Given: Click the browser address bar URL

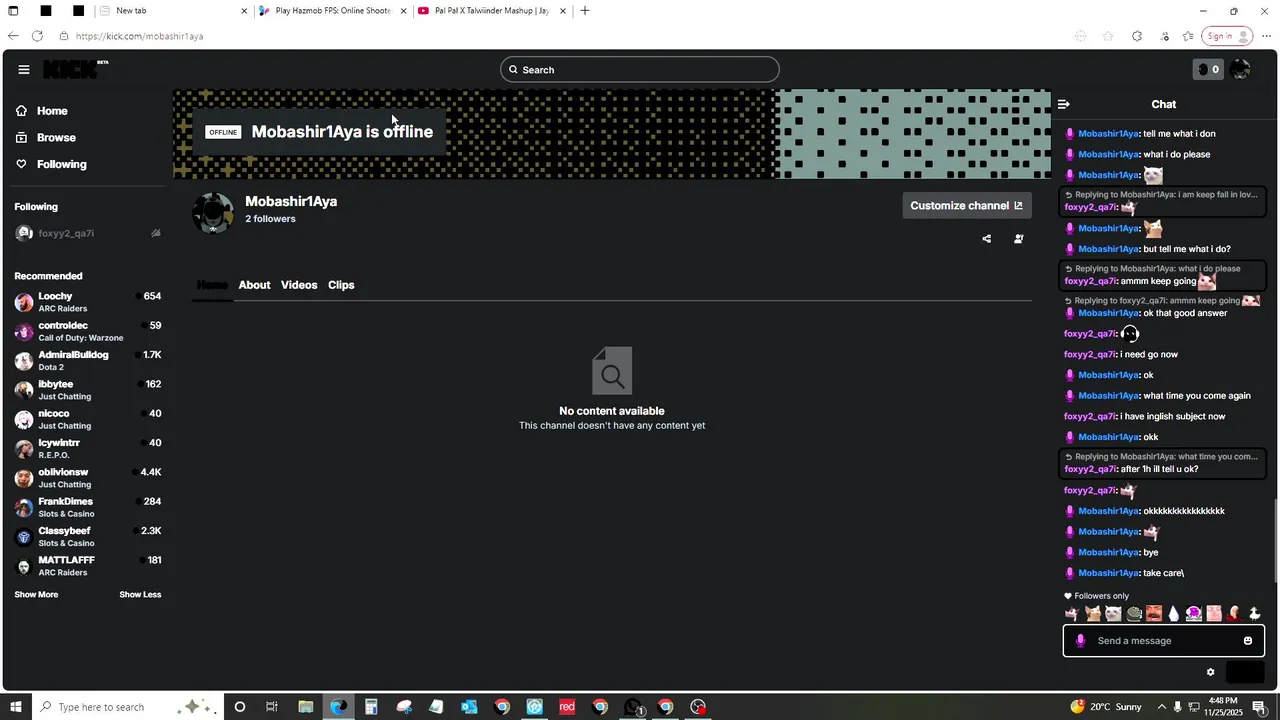Looking at the screenshot, I should coord(139,36).
